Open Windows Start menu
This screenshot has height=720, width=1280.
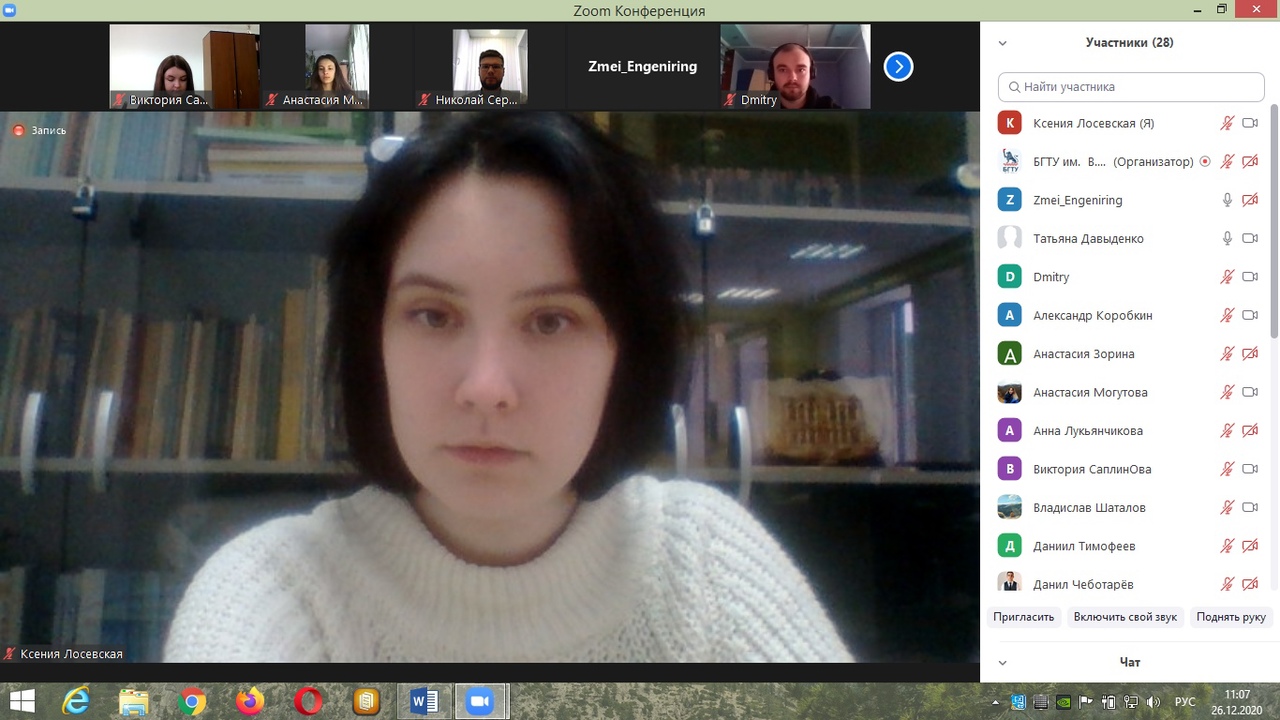(21, 701)
